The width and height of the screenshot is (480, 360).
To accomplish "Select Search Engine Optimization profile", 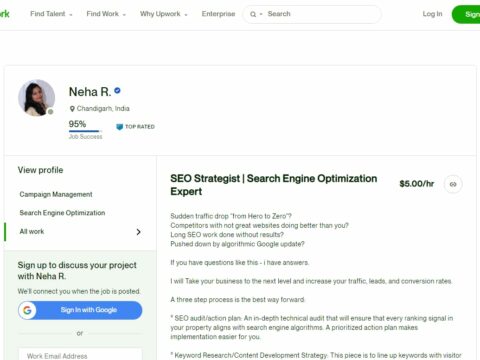I will coord(62,213).
